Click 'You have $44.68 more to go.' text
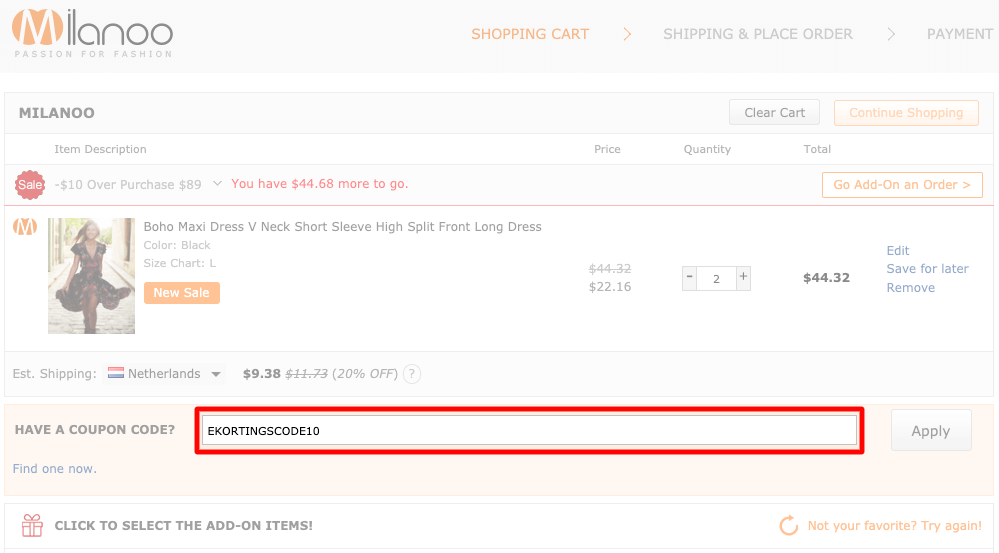999x553 pixels. pos(320,184)
